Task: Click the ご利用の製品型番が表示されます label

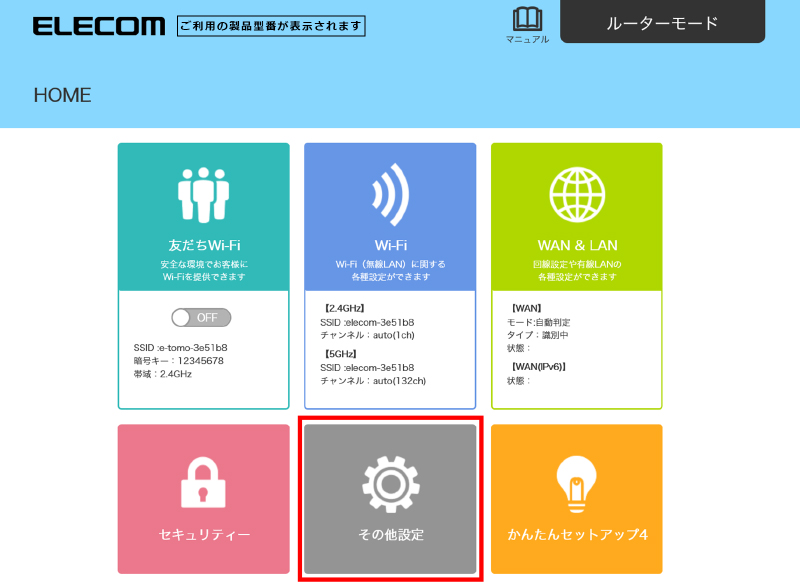Action: 271,26
